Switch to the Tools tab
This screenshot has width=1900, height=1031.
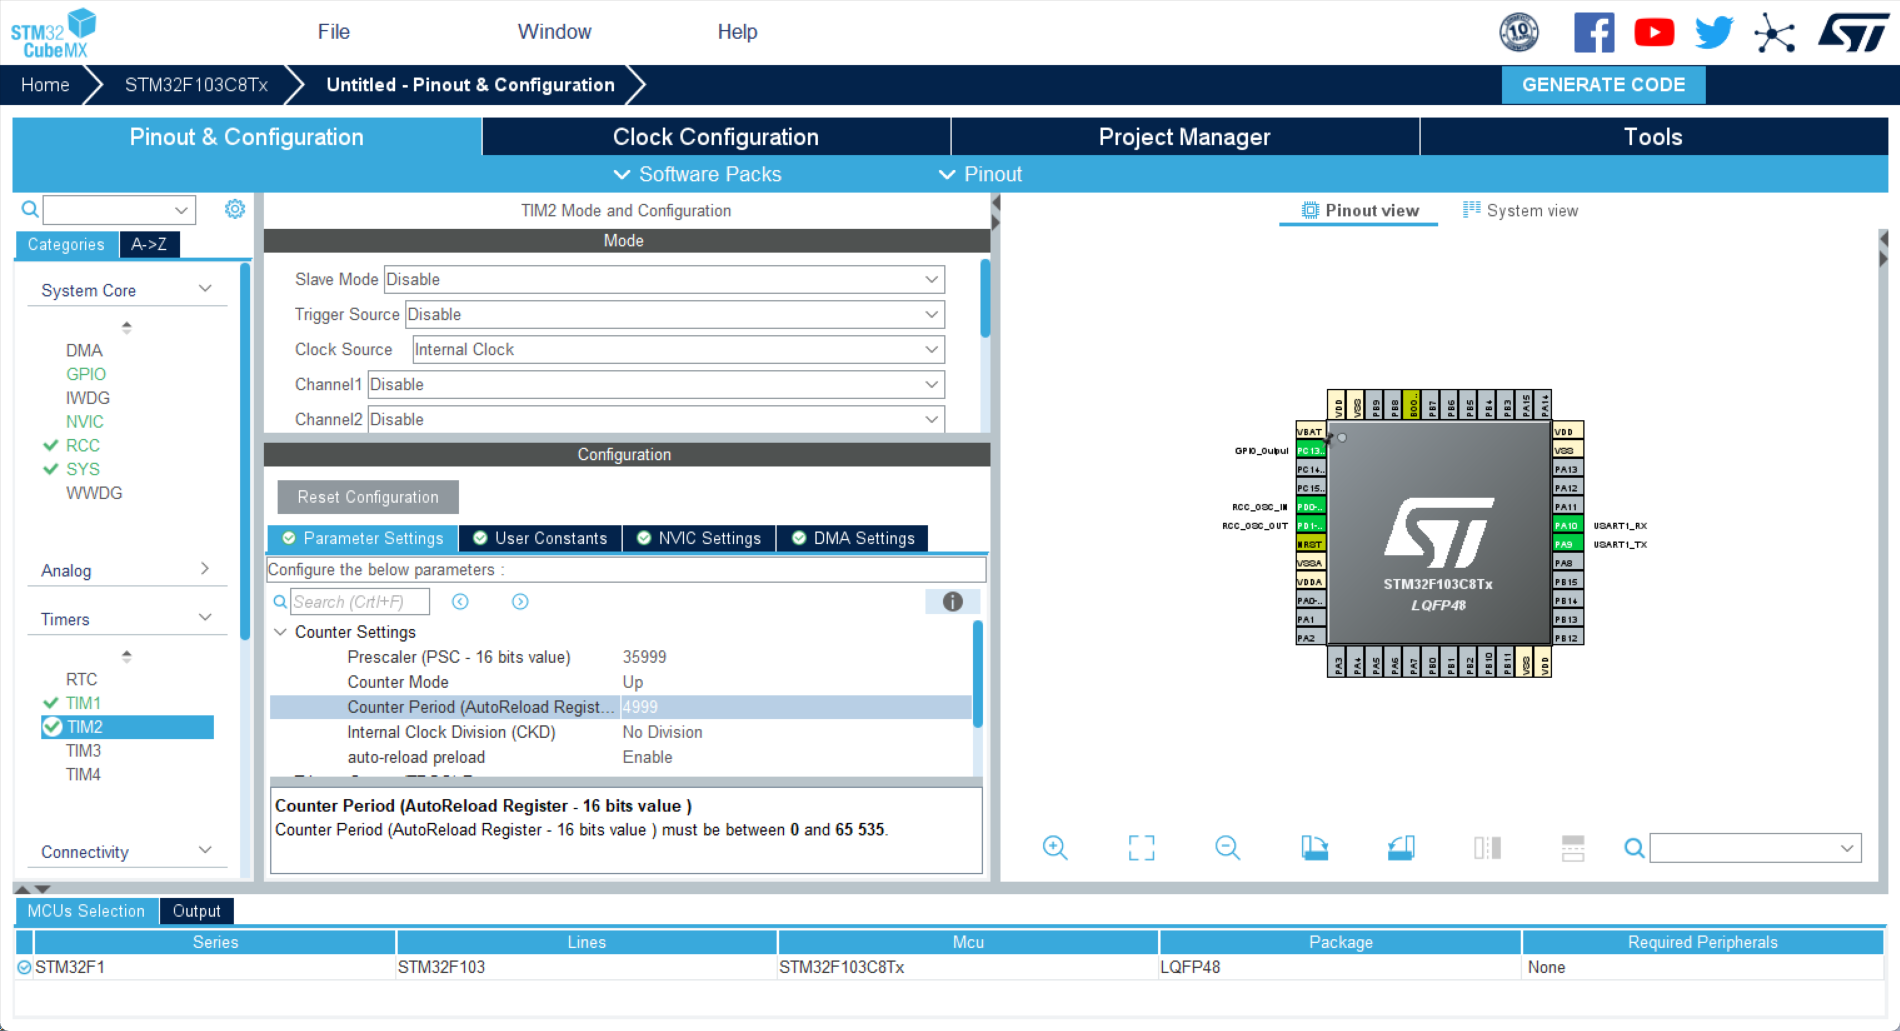1654,137
